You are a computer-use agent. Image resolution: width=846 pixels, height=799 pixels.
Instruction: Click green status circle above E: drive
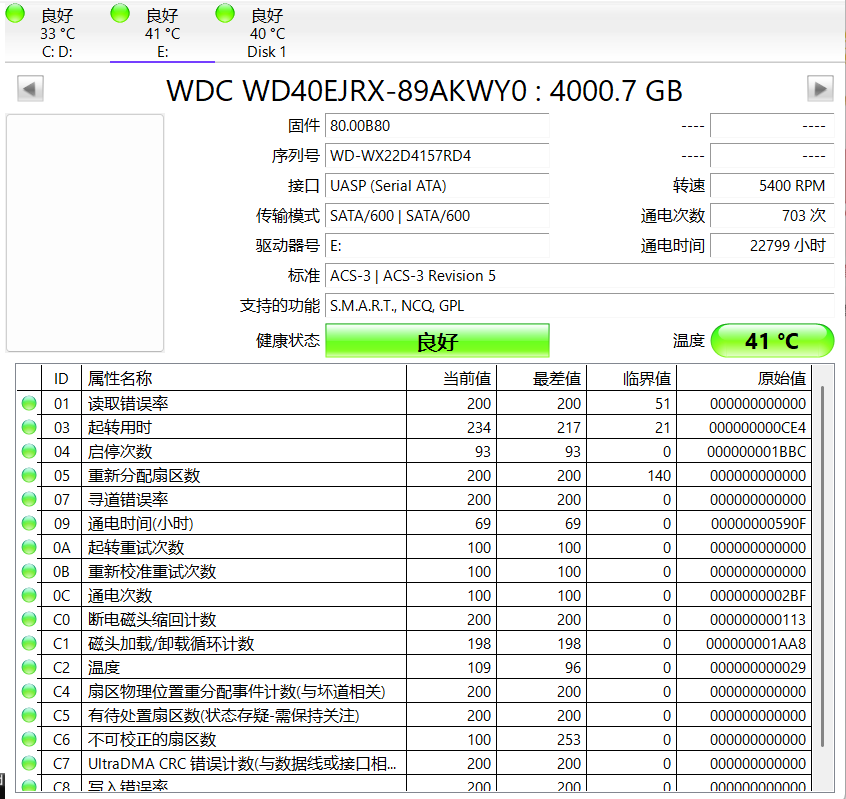pyautogui.click(x=120, y=13)
